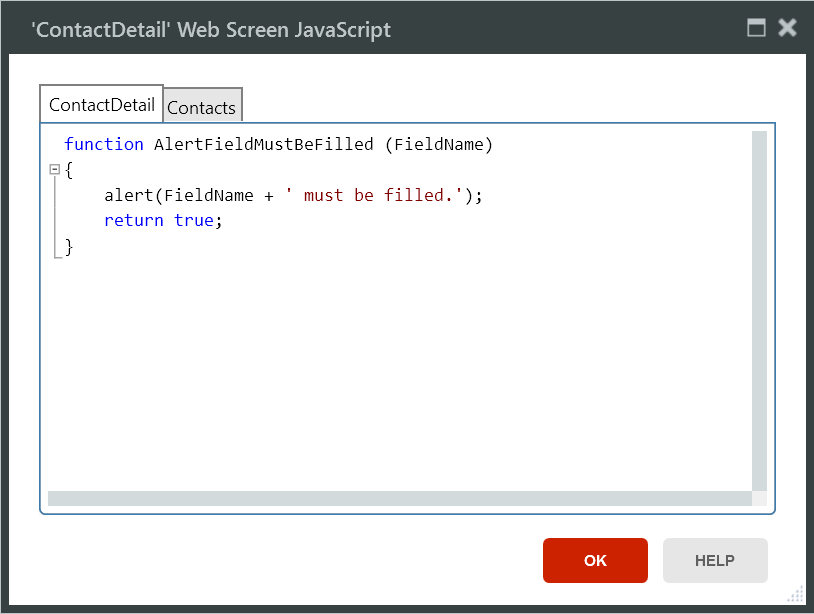Open the Contacts tab

[x=202, y=107]
